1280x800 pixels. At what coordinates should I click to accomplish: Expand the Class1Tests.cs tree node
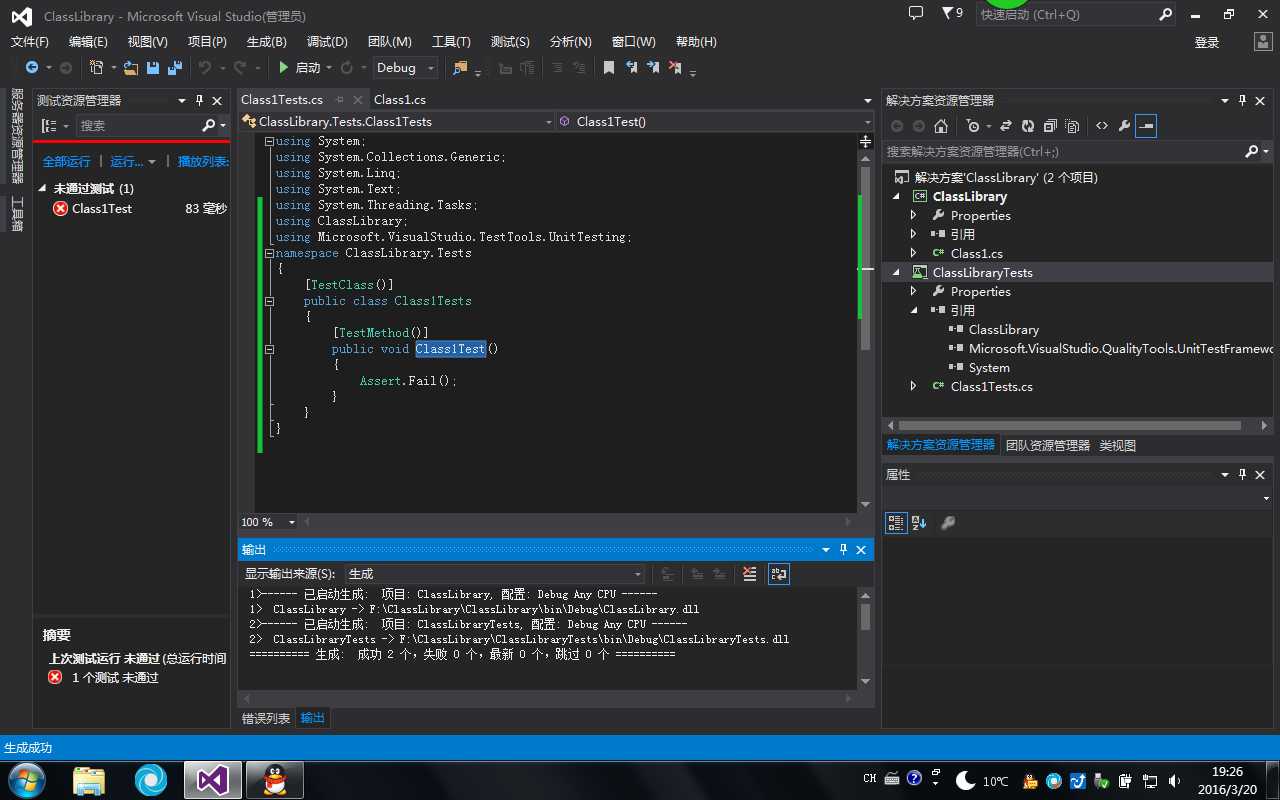point(913,387)
